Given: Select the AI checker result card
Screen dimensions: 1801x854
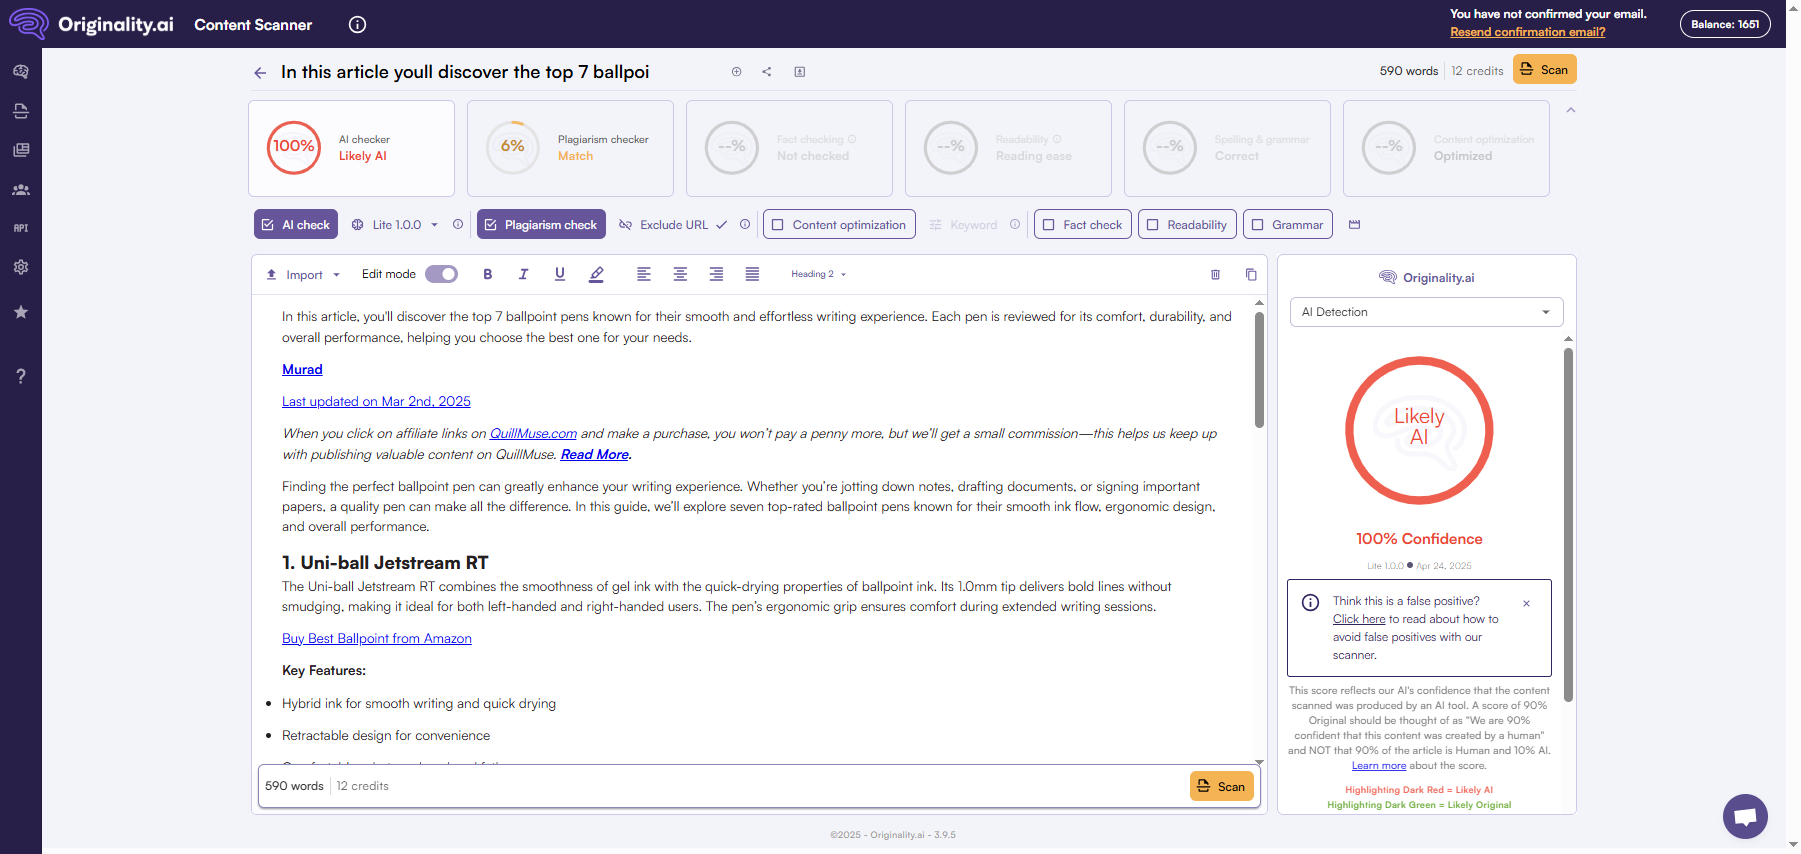Looking at the screenshot, I should [351, 148].
